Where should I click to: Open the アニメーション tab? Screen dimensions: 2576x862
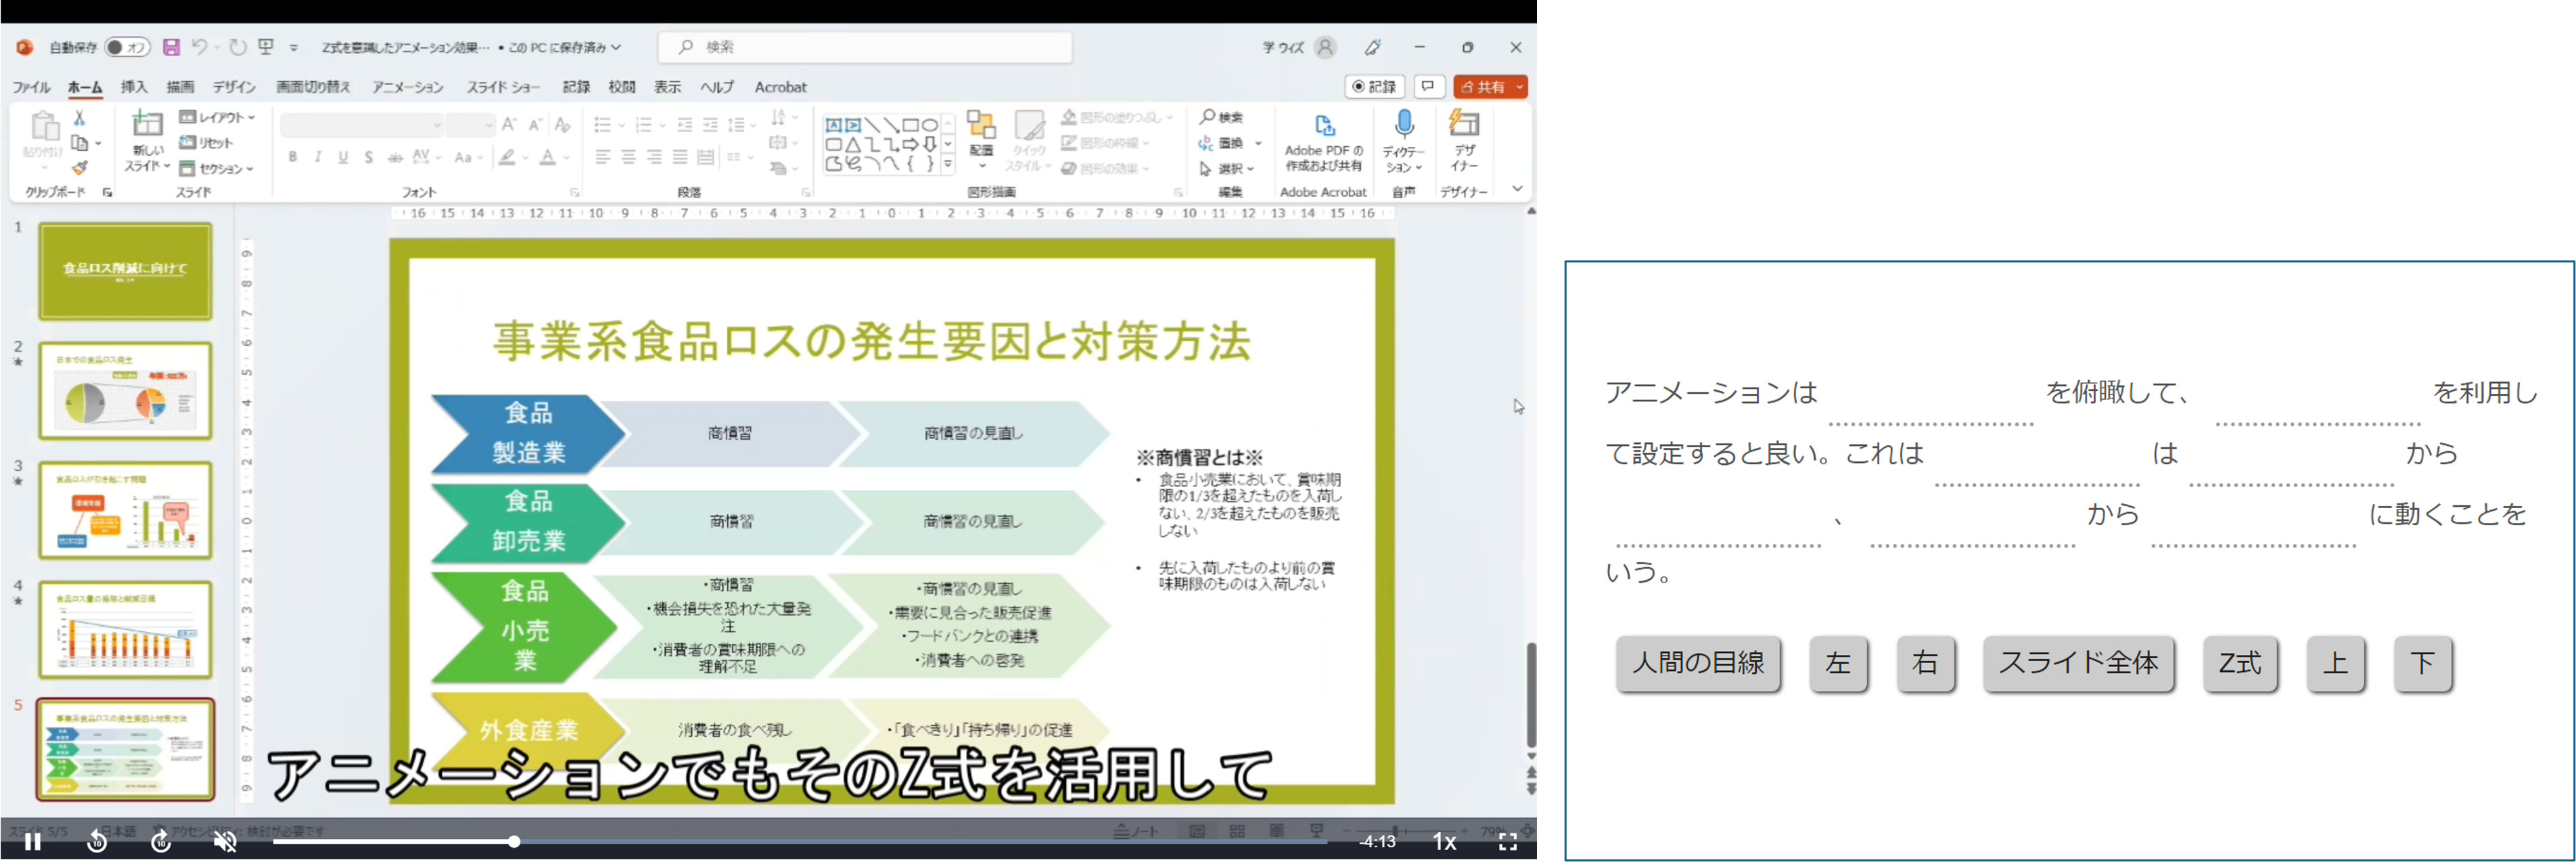(x=408, y=87)
